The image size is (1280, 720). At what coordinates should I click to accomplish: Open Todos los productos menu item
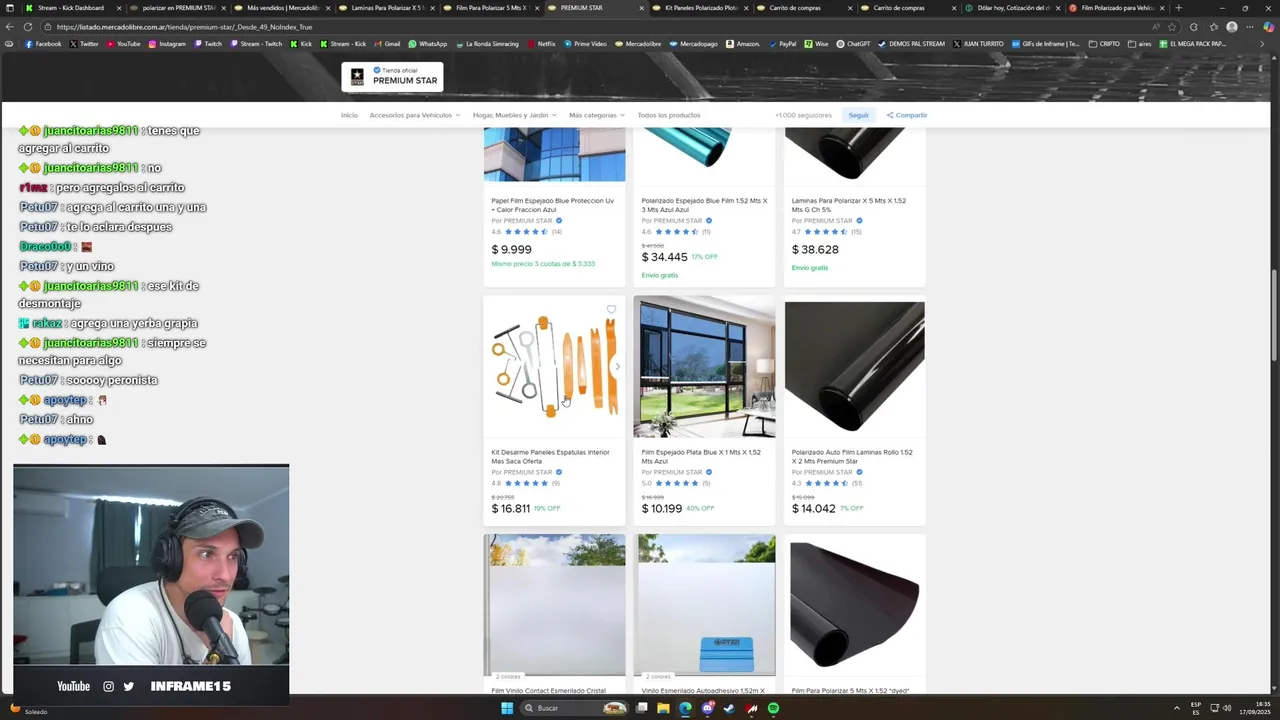(x=669, y=115)
